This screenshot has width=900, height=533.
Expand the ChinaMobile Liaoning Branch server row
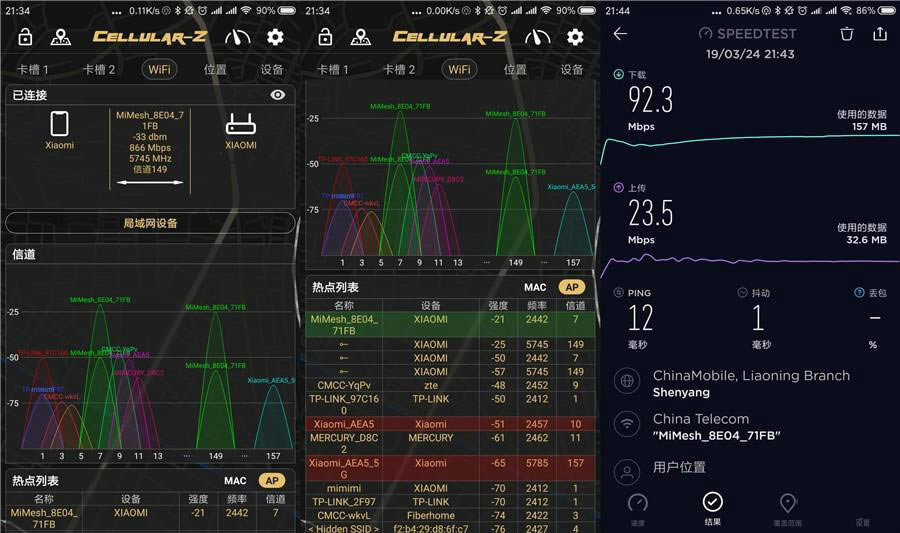point(750,384)
